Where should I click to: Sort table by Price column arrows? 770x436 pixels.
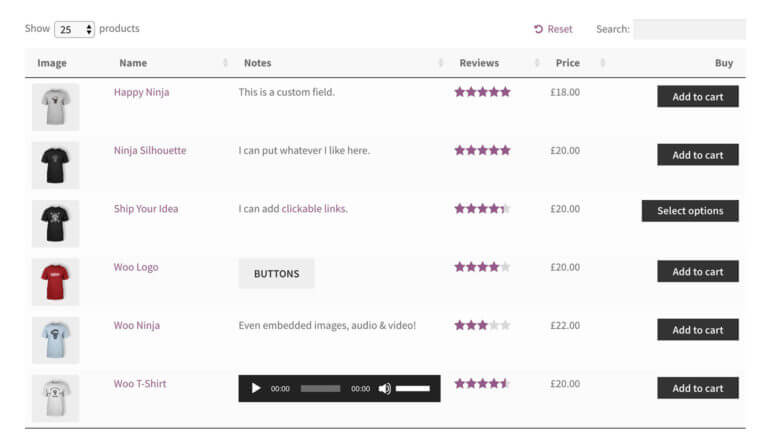coord(603,63)
